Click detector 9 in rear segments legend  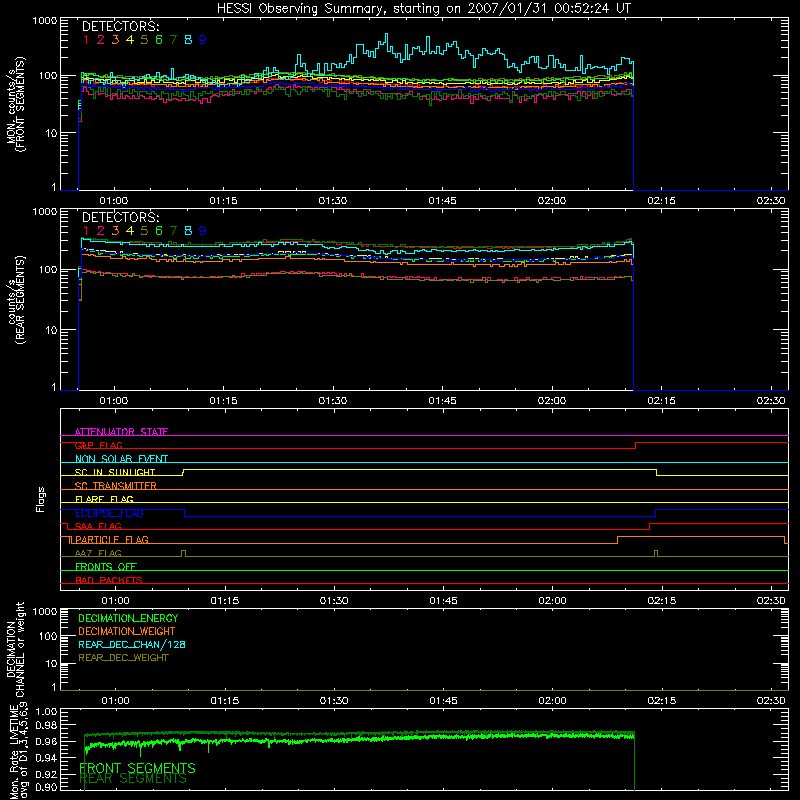pos(203,231)
